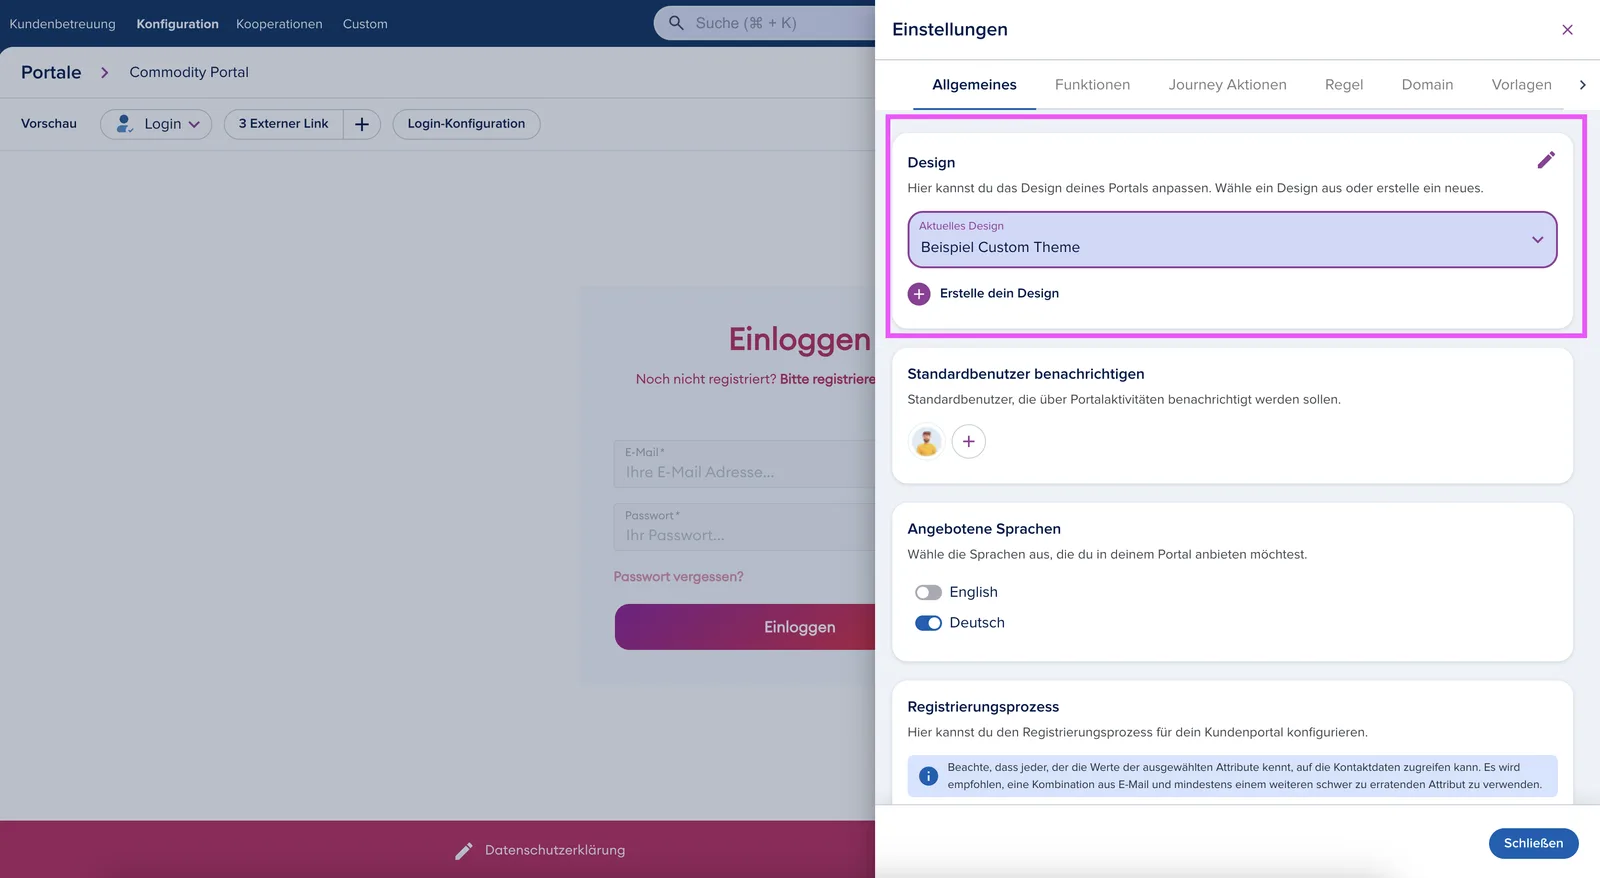This screenshot has height=878, width=1600.
Task: Click the Schließen button
Action: (1533, 843)
